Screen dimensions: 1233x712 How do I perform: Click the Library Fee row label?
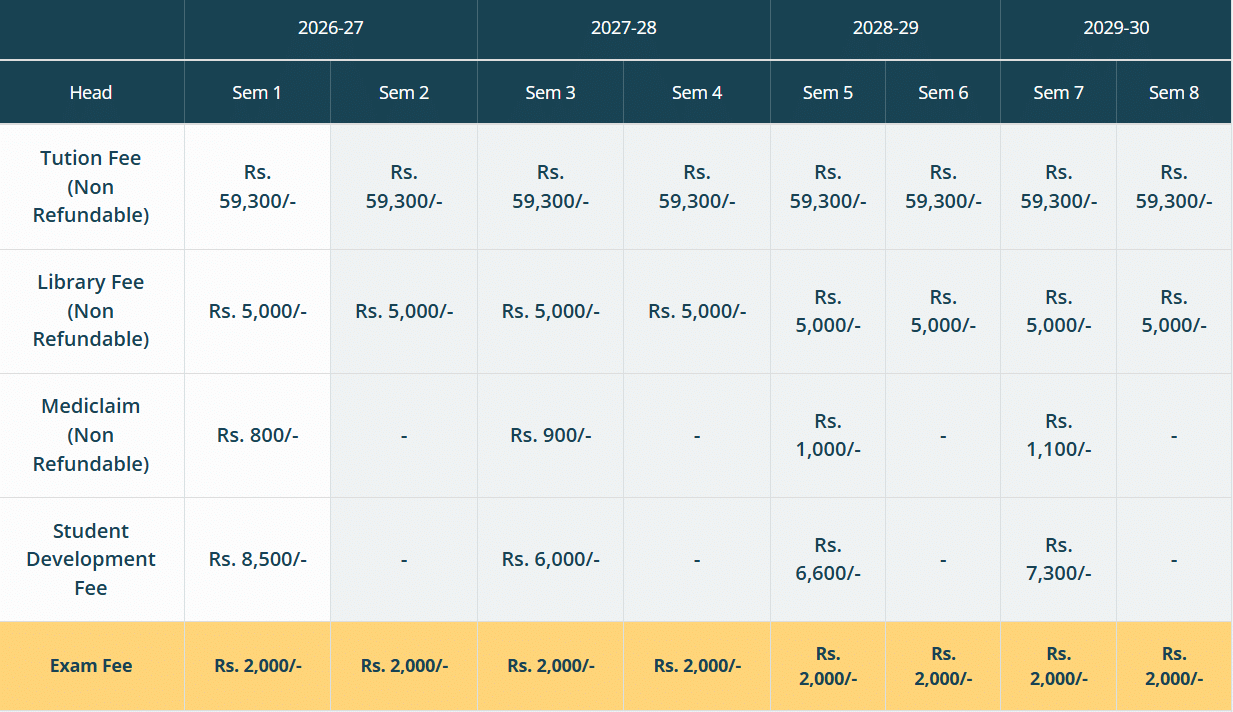[x=91, y=311]
